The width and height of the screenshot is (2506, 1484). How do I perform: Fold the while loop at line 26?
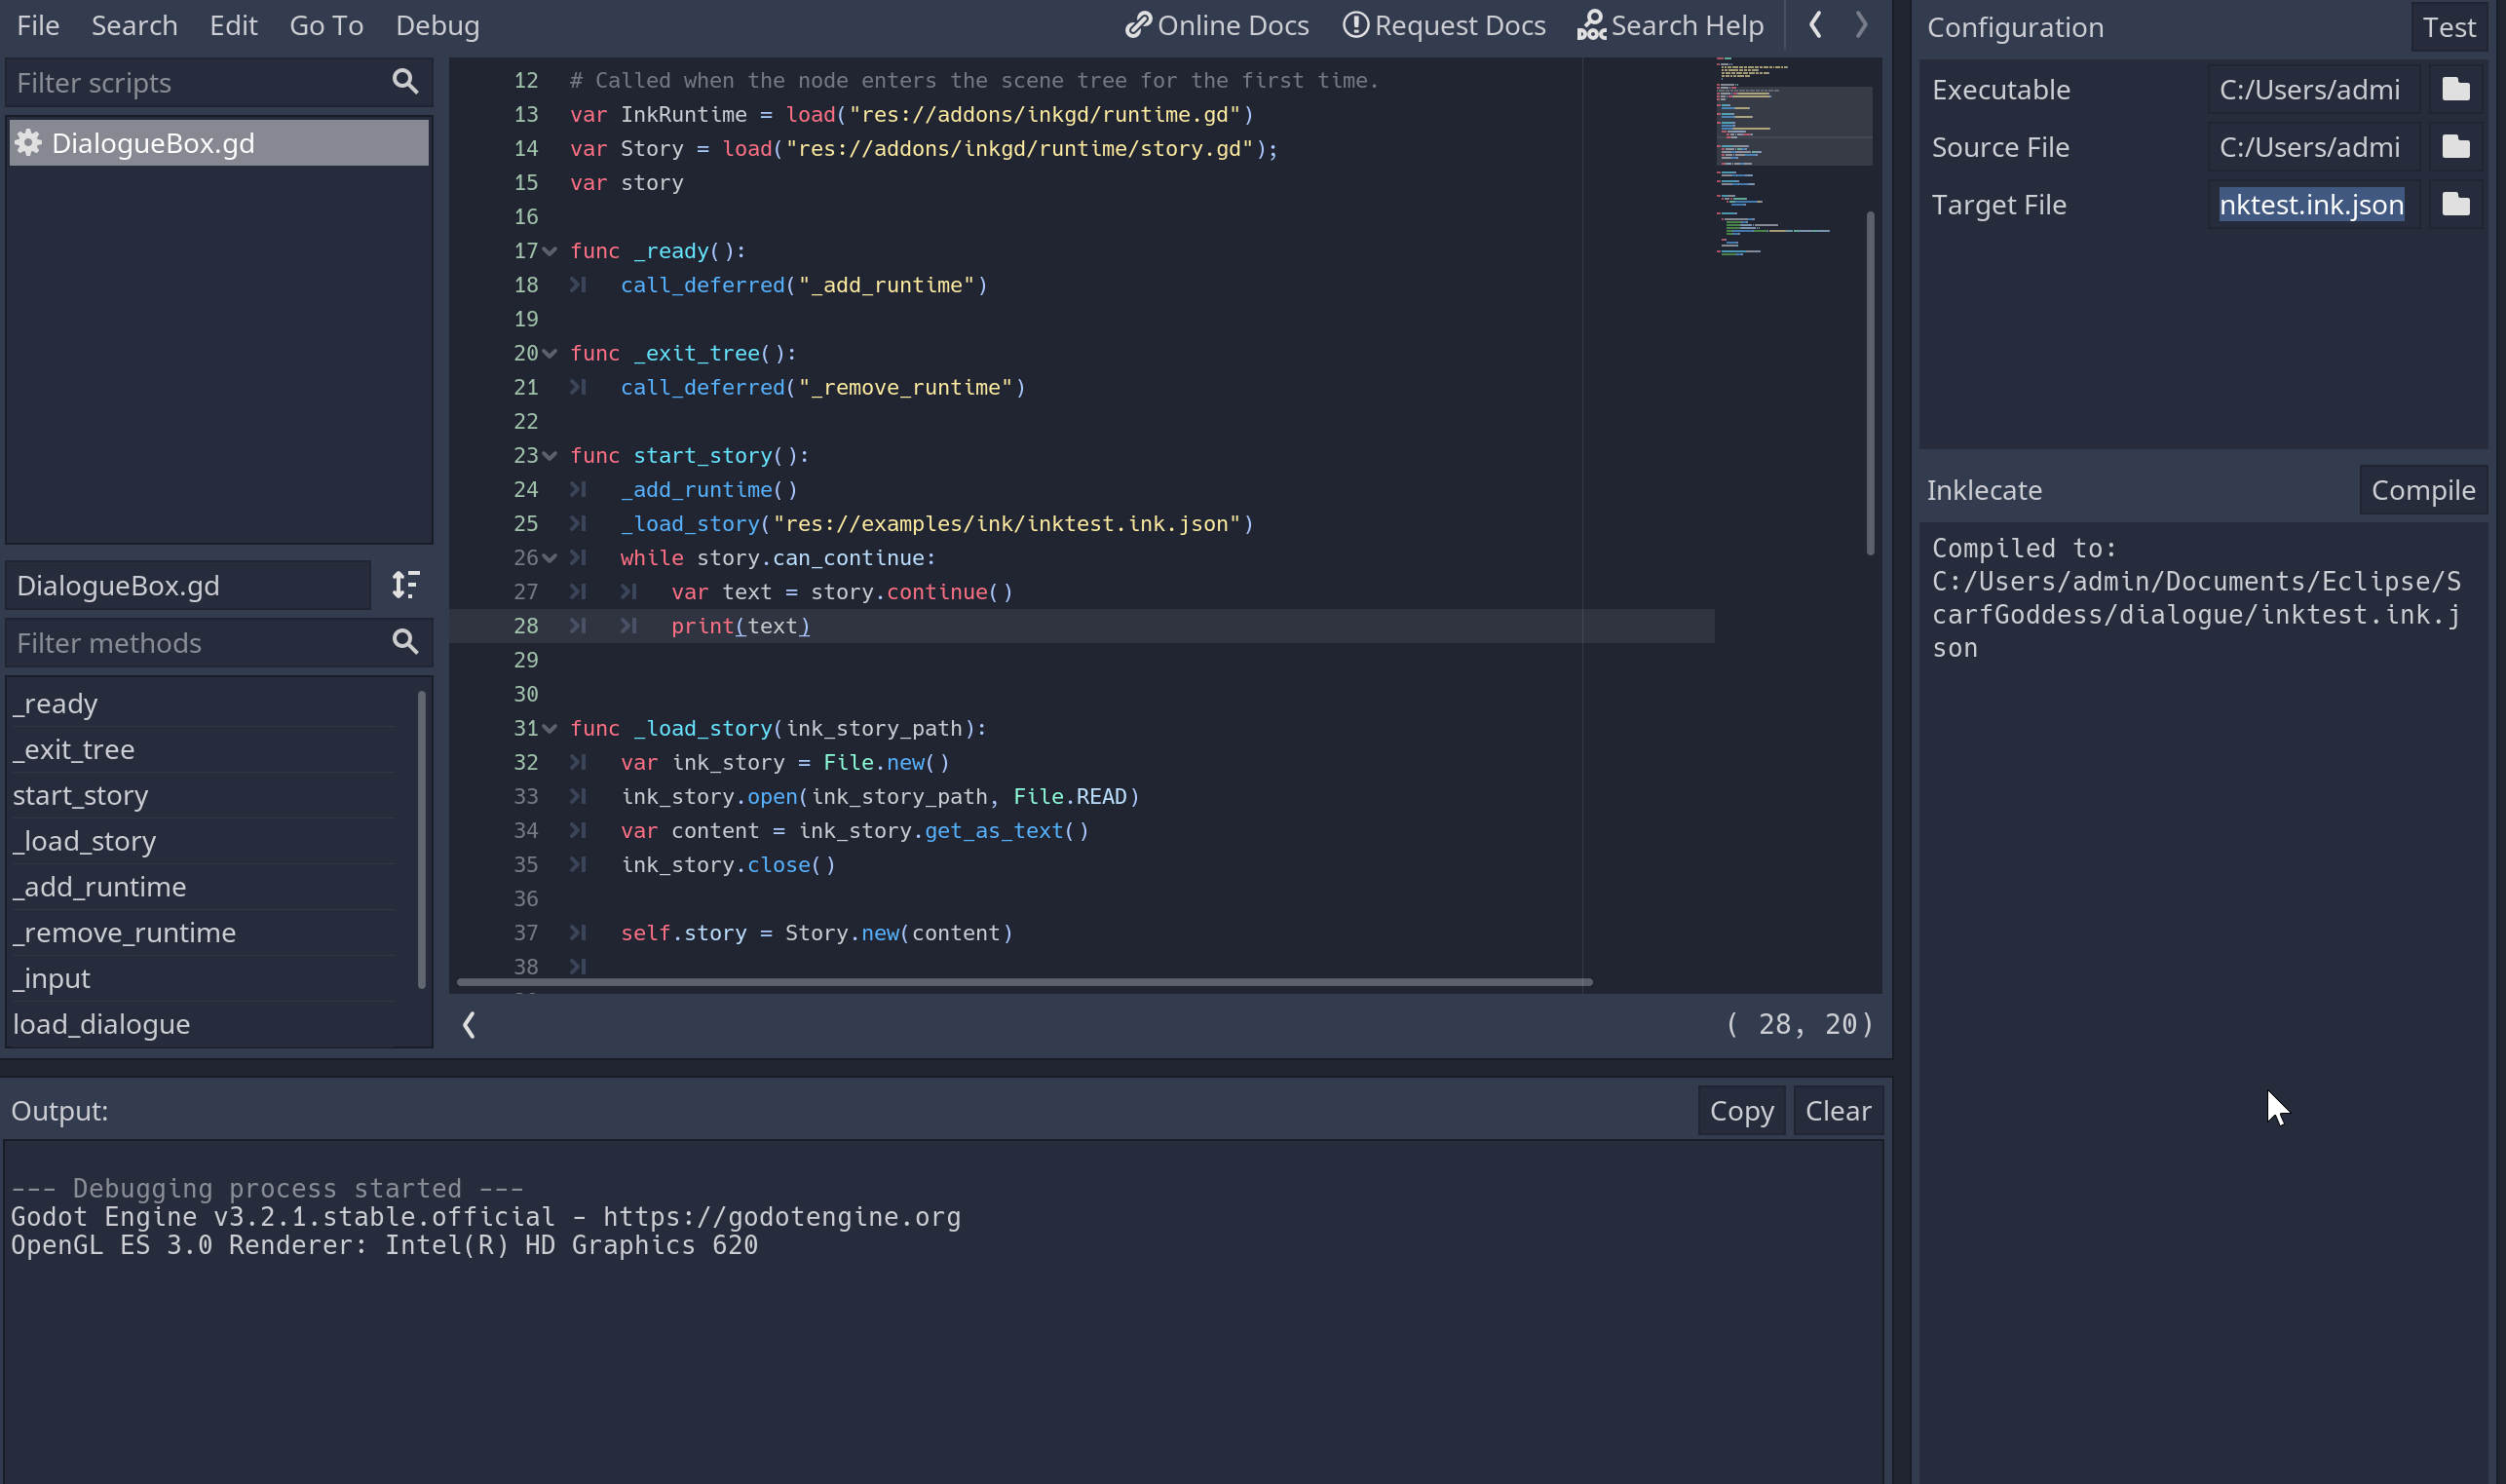[550, 558]
